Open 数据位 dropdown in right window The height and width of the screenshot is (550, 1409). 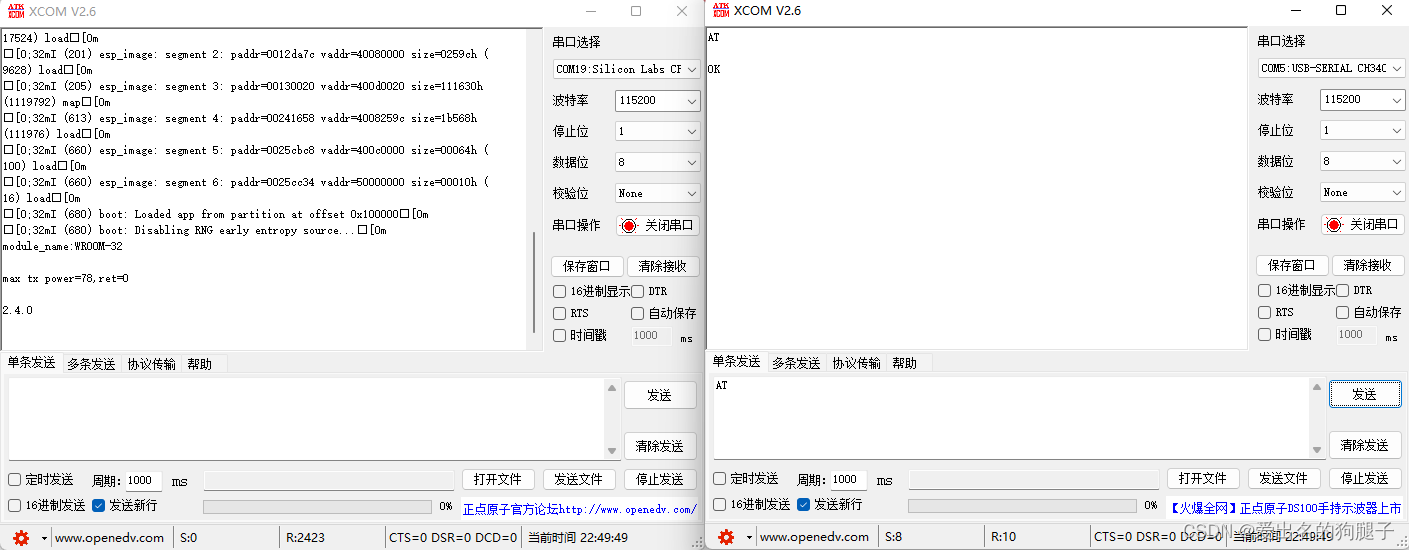pos(1362,161)
